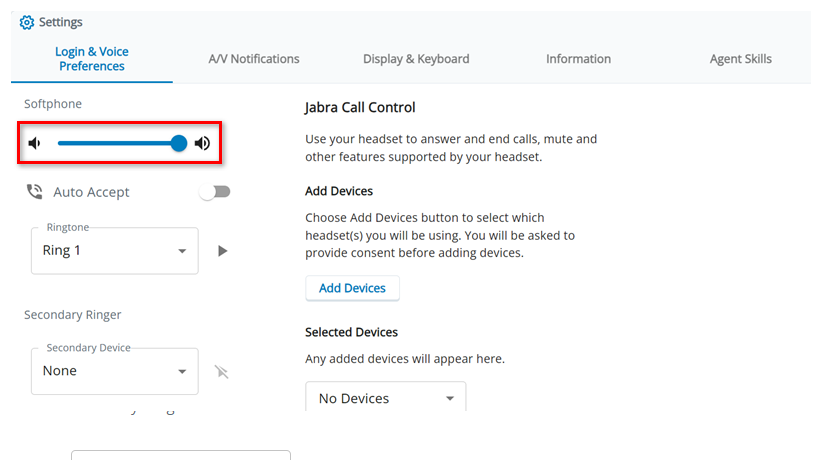Viewport: 813px width, 460px height.
Task: Expand the No Devices dropdown
Action: [x=386, y=398]
